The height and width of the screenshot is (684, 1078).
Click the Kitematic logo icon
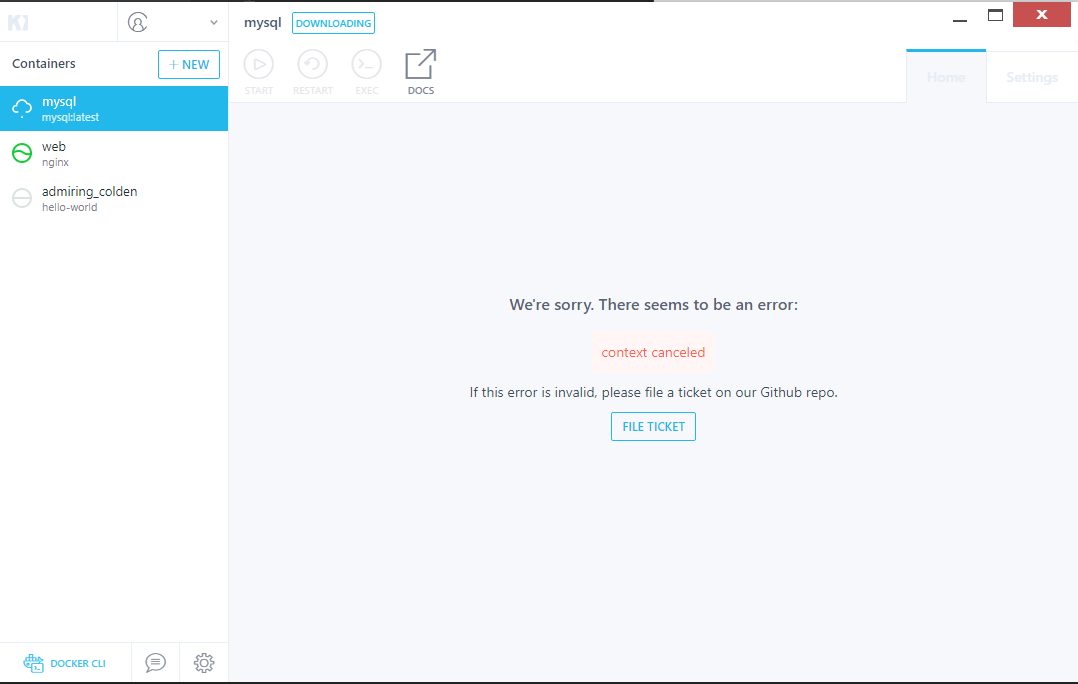(18, 23)
